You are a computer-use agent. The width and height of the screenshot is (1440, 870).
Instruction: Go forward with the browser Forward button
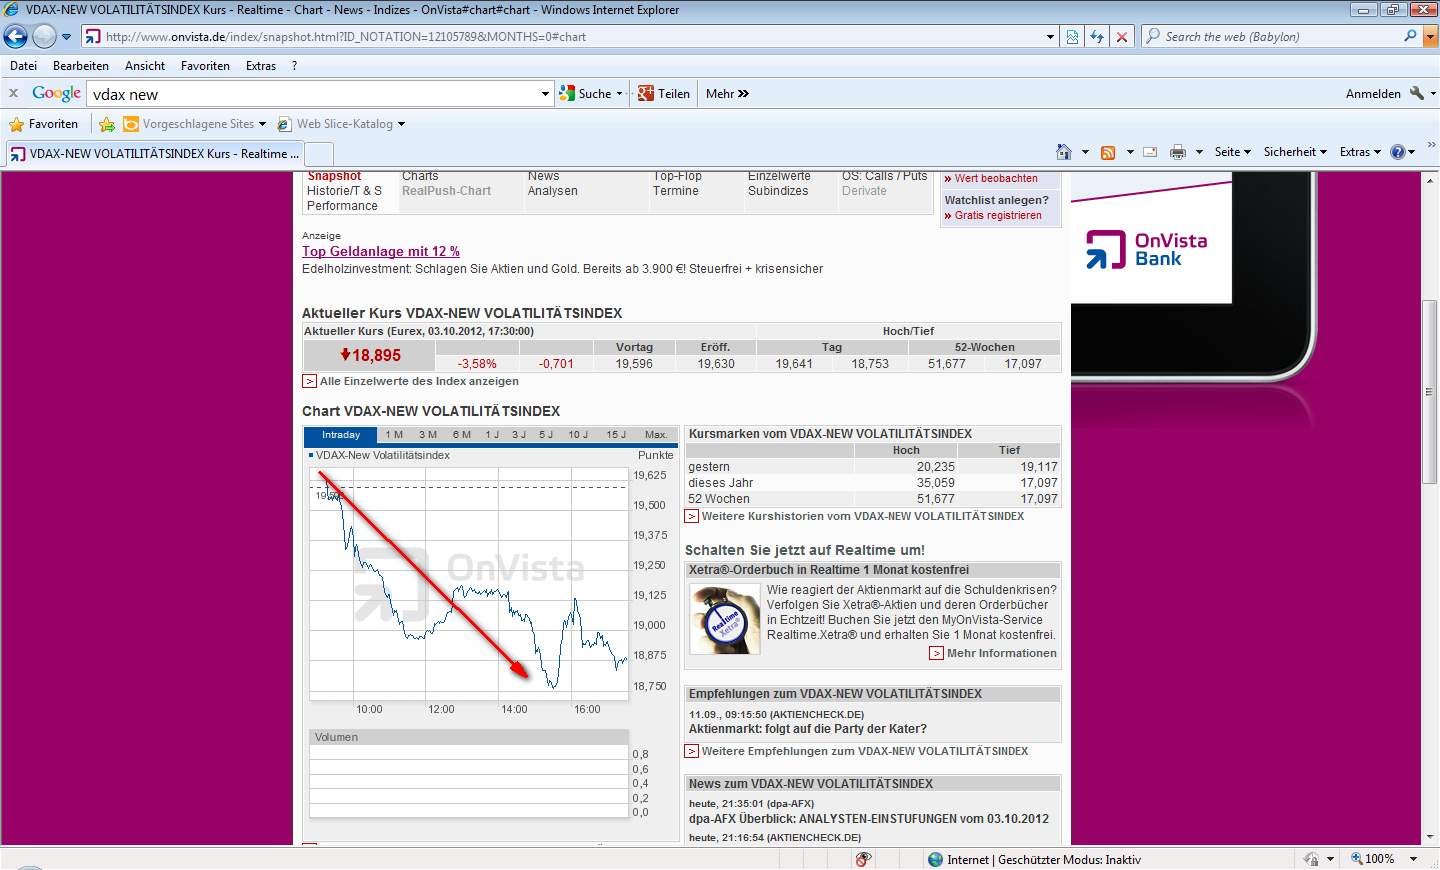44,37
